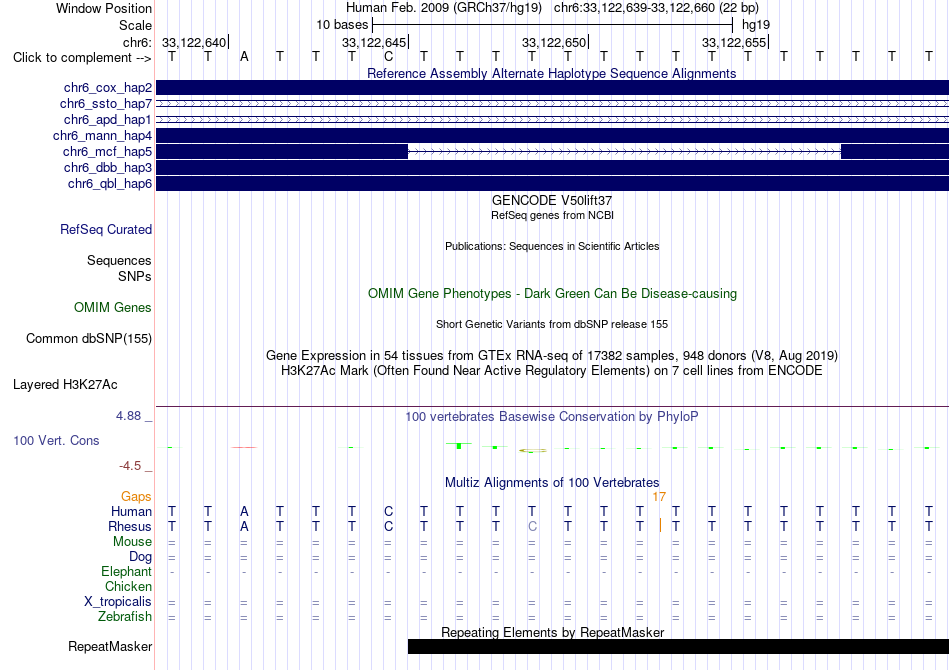Viewport: 950px width, 670px height.
Task: Click the Zebrafish species label
Action: coord(125,616)
